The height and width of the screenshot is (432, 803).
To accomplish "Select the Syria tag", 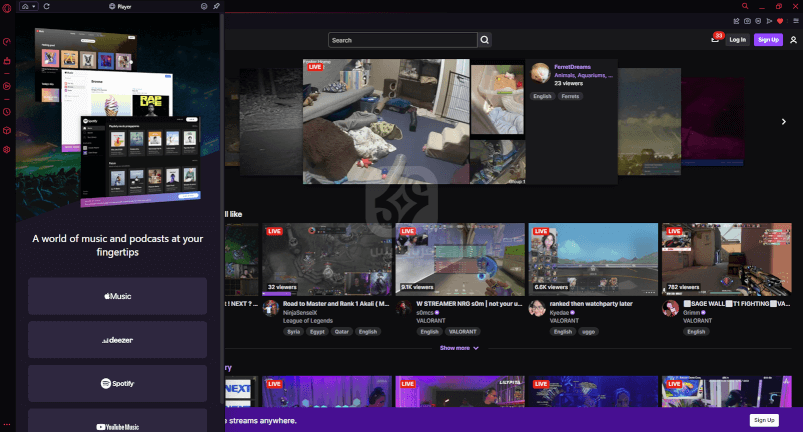I will pyautogui.click(x=293, y=332).
